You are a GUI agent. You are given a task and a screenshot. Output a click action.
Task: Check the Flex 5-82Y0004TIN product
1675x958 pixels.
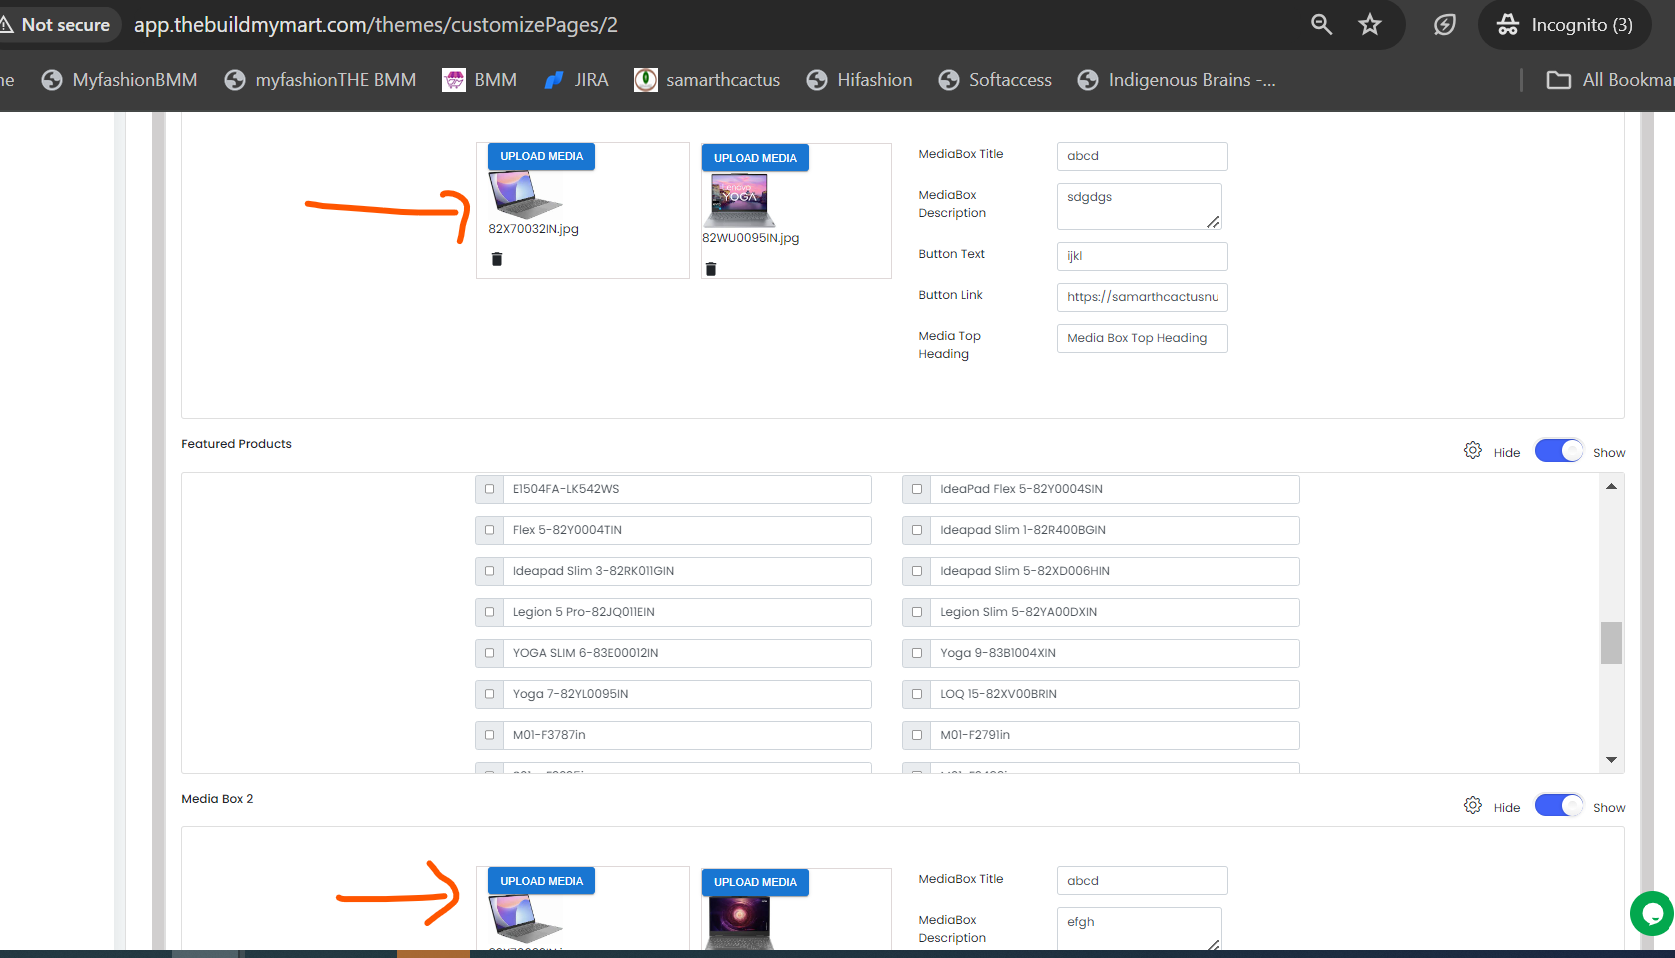coord(489,530)
